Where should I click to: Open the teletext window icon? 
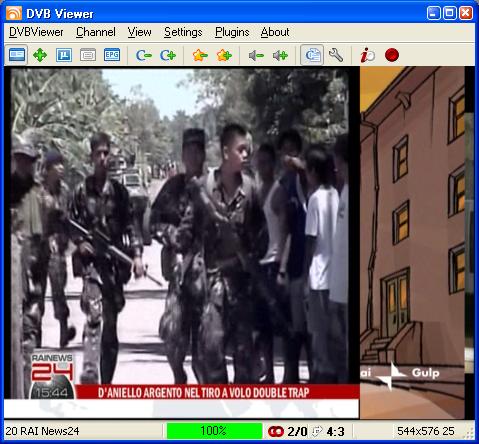pos(88,55)
